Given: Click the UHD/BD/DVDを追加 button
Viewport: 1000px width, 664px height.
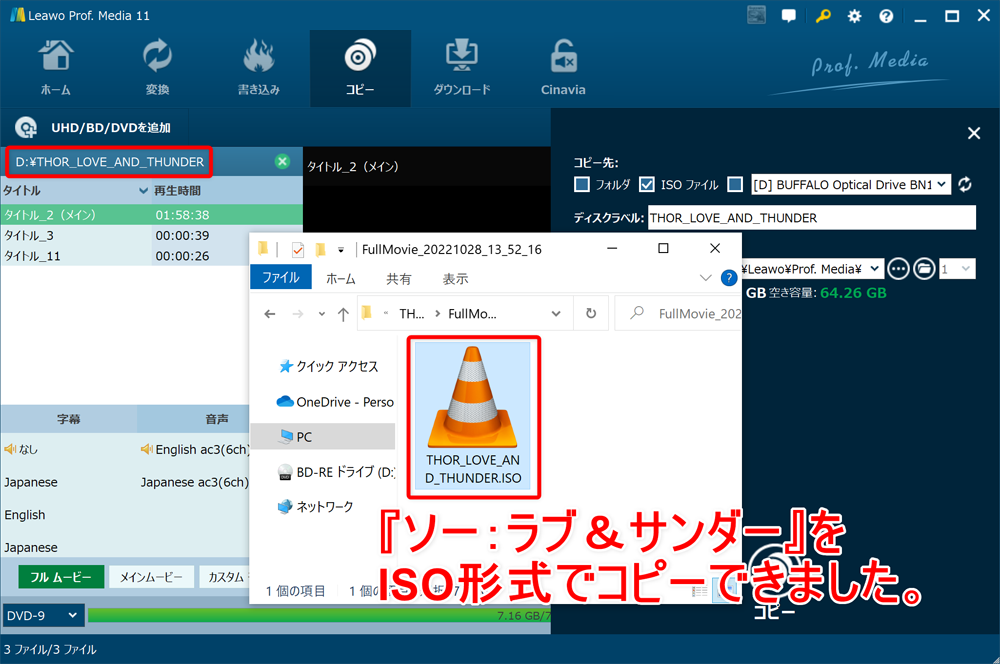Looking at the screenshot, I should coord(93,128).
